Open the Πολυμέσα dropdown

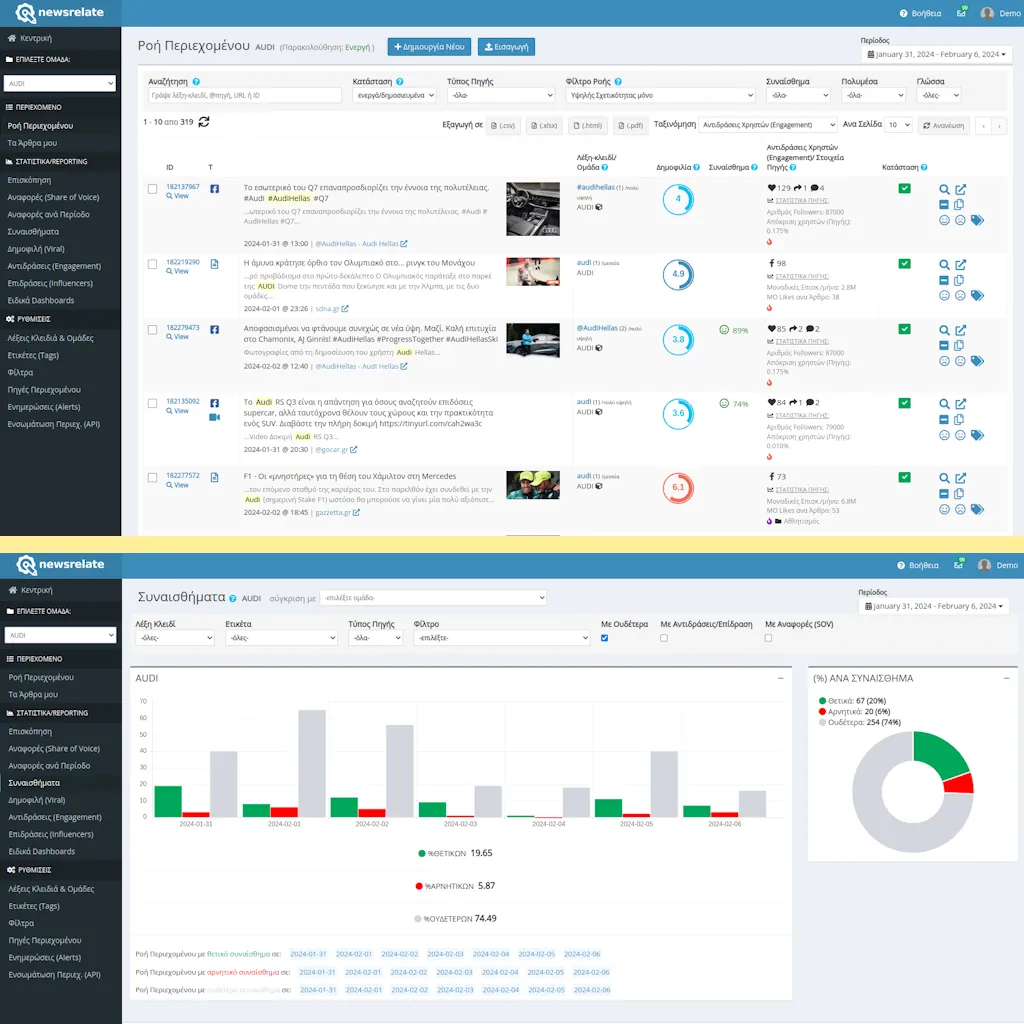[874, 95]
